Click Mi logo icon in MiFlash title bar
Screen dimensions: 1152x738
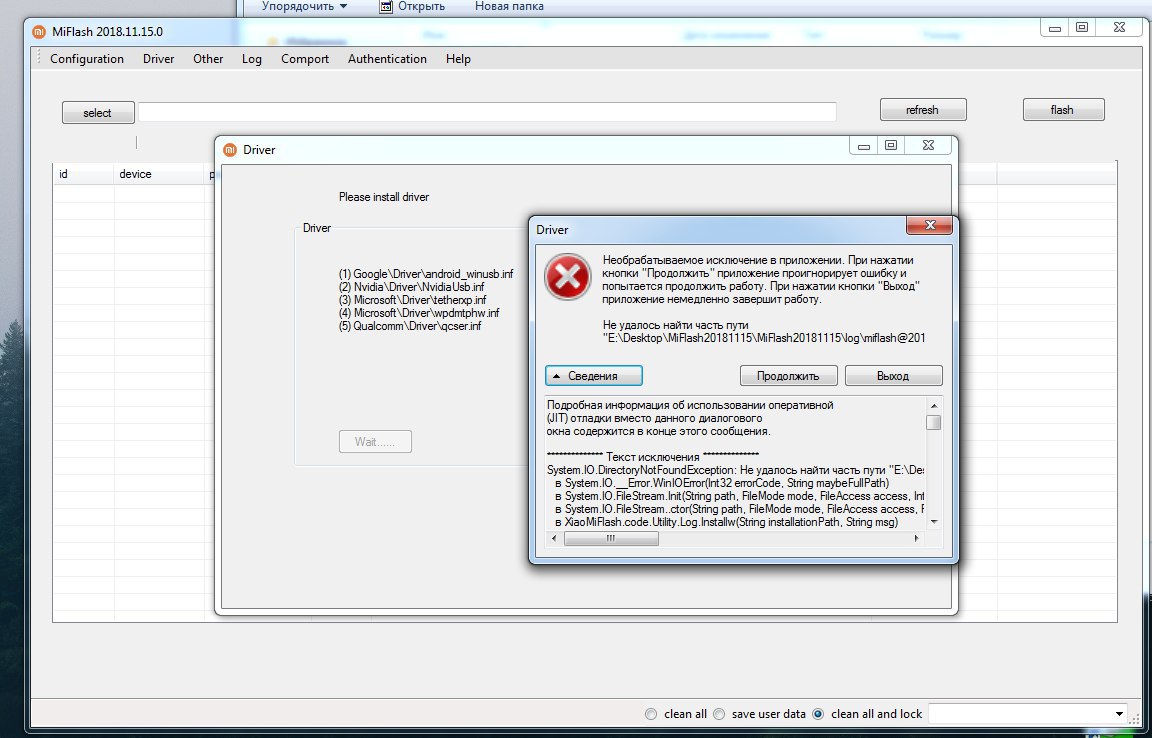click(39, 32)
